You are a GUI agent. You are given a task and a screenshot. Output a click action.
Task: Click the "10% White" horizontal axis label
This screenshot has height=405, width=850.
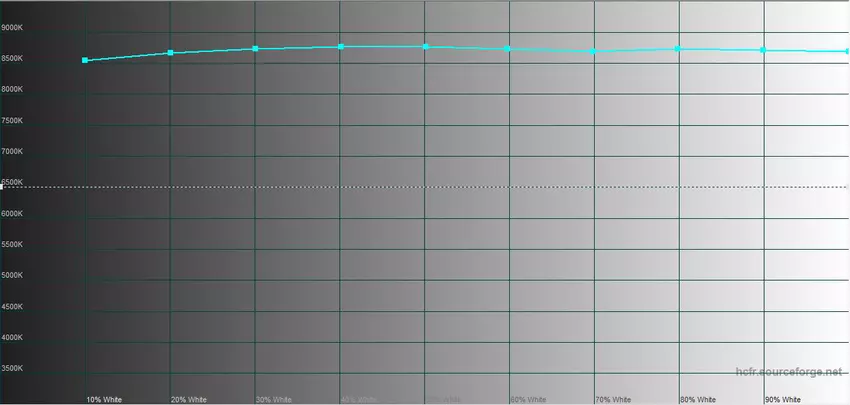click(104, 399)
